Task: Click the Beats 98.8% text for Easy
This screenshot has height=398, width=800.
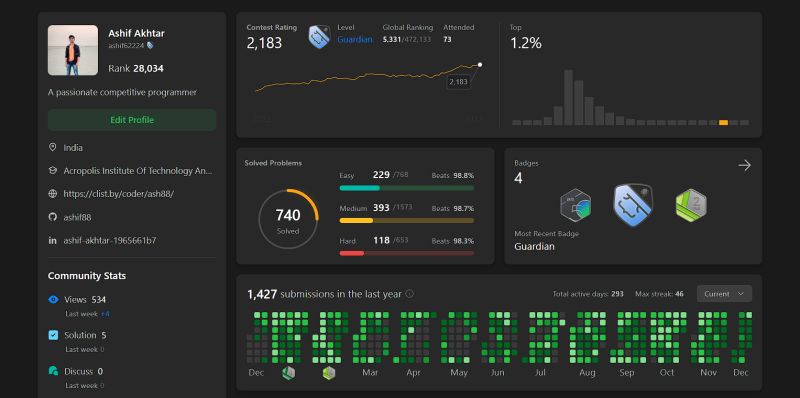Action: [x=453, y=176]
